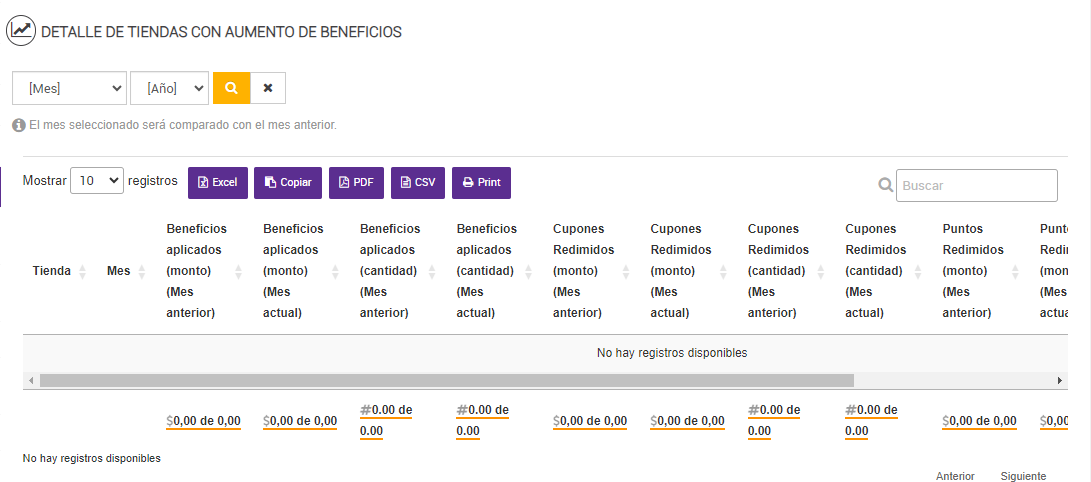Go to the Anterior page
This screenshot has width=1091, height=482.
(955, 476)
